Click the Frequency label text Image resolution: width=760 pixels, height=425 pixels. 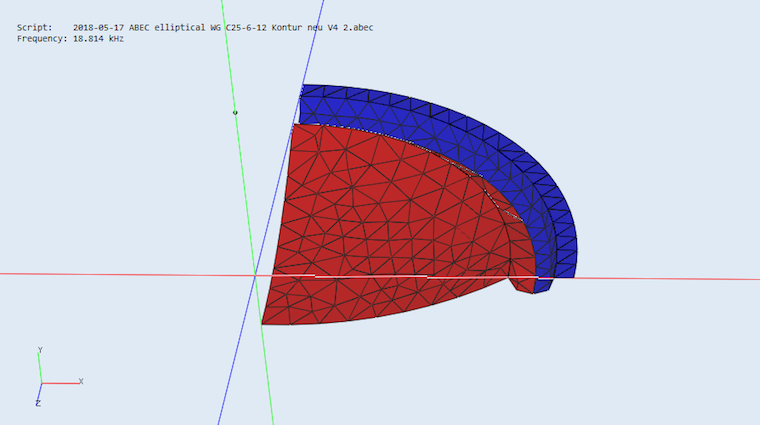coord(41,38)
